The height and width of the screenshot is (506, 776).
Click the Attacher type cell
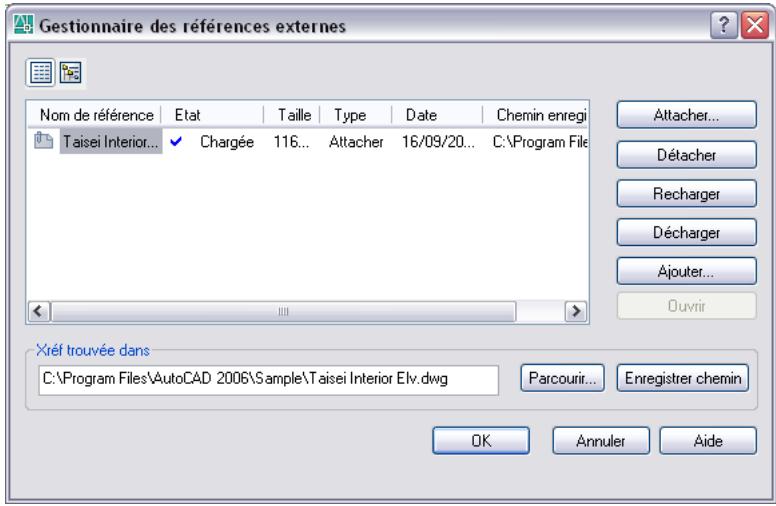[356, 142]
